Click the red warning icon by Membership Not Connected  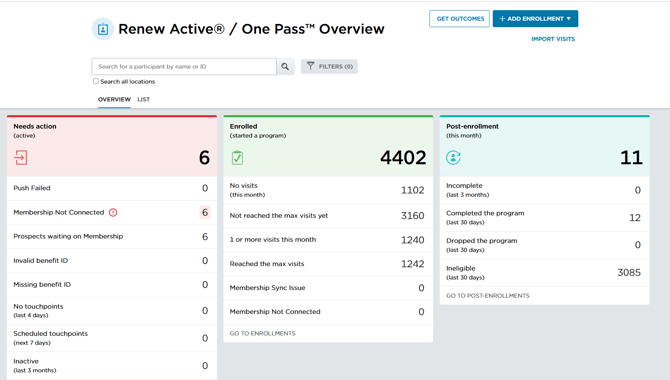113,212
